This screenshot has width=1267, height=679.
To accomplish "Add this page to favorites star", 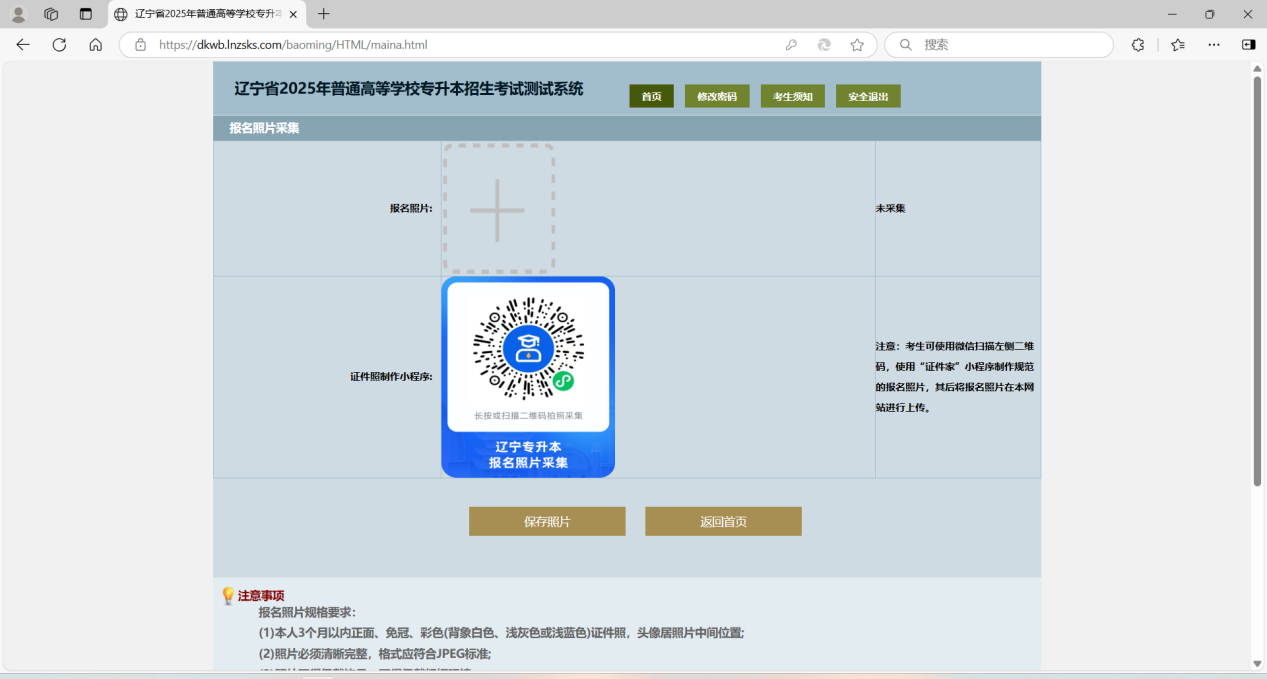I will [x=857, y=45].
